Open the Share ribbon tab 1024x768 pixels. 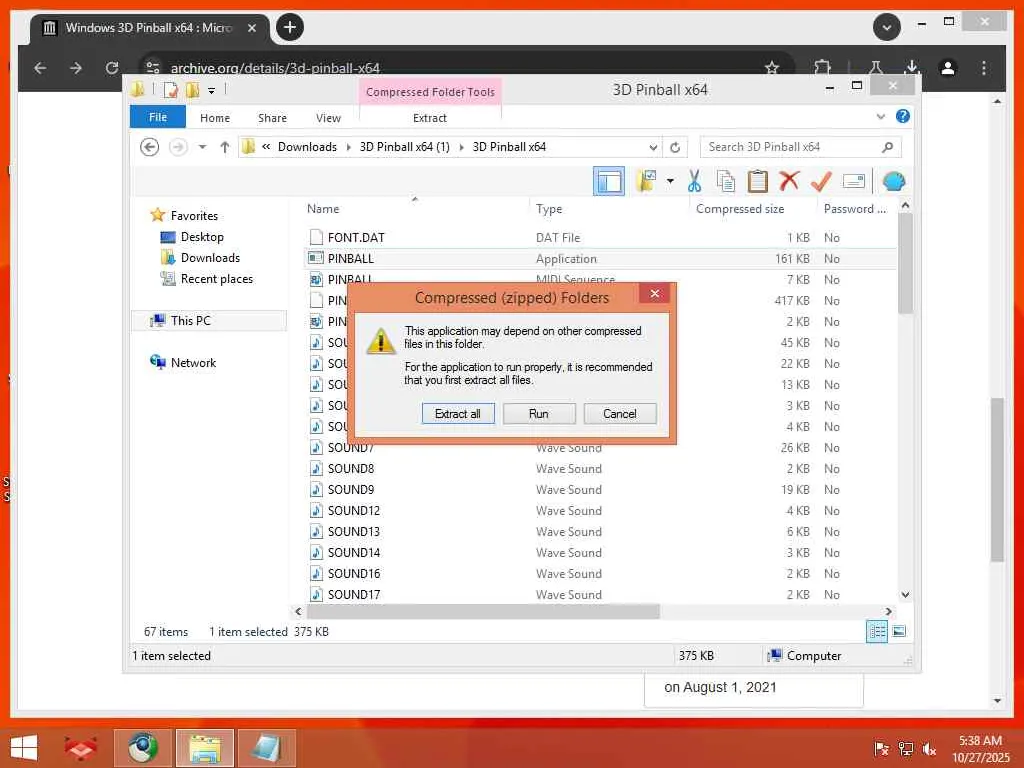click(272, 118)
